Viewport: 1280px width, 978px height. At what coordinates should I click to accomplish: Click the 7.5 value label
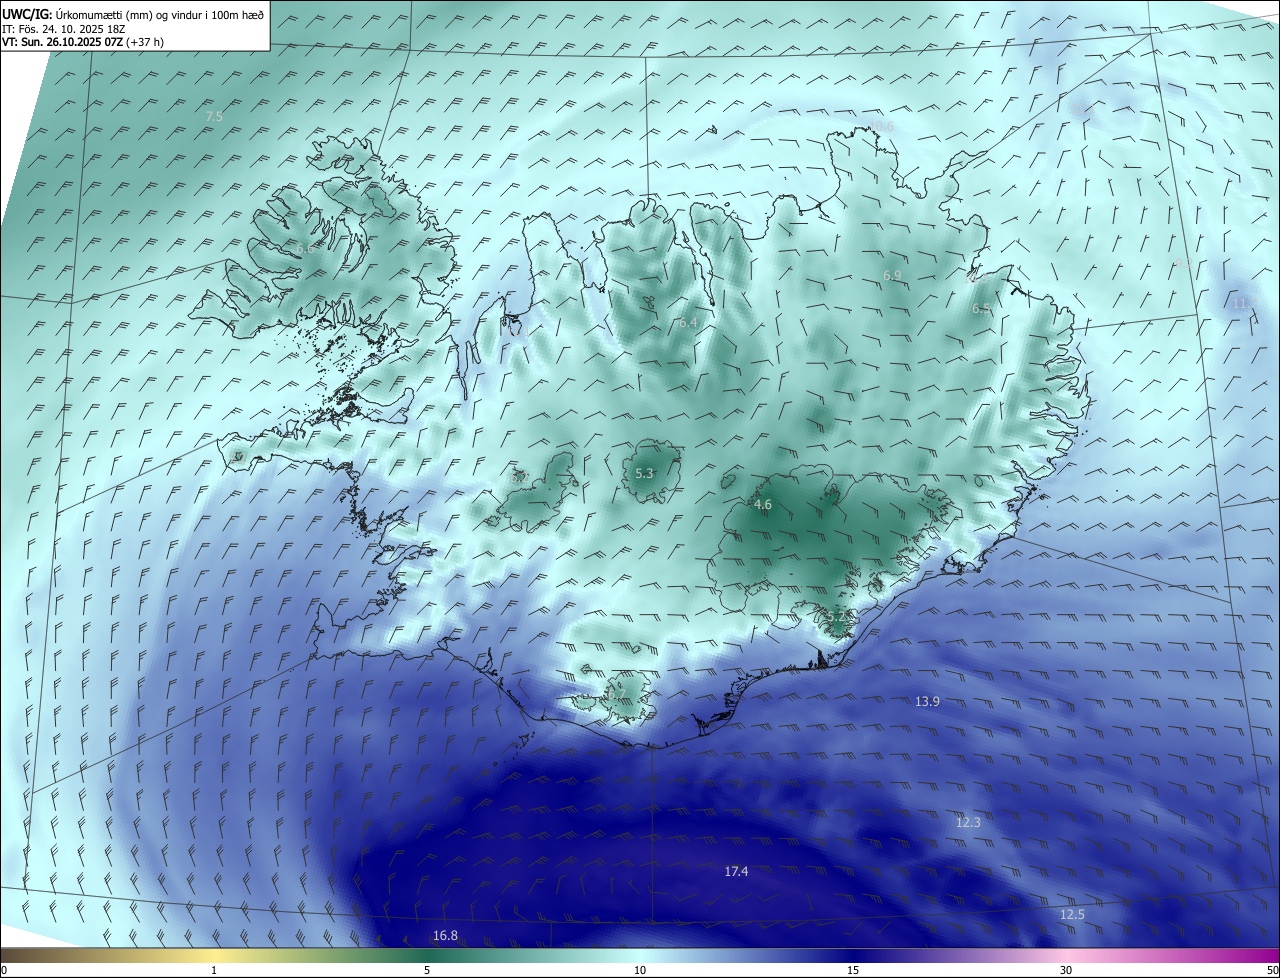[x=214, y=117]
